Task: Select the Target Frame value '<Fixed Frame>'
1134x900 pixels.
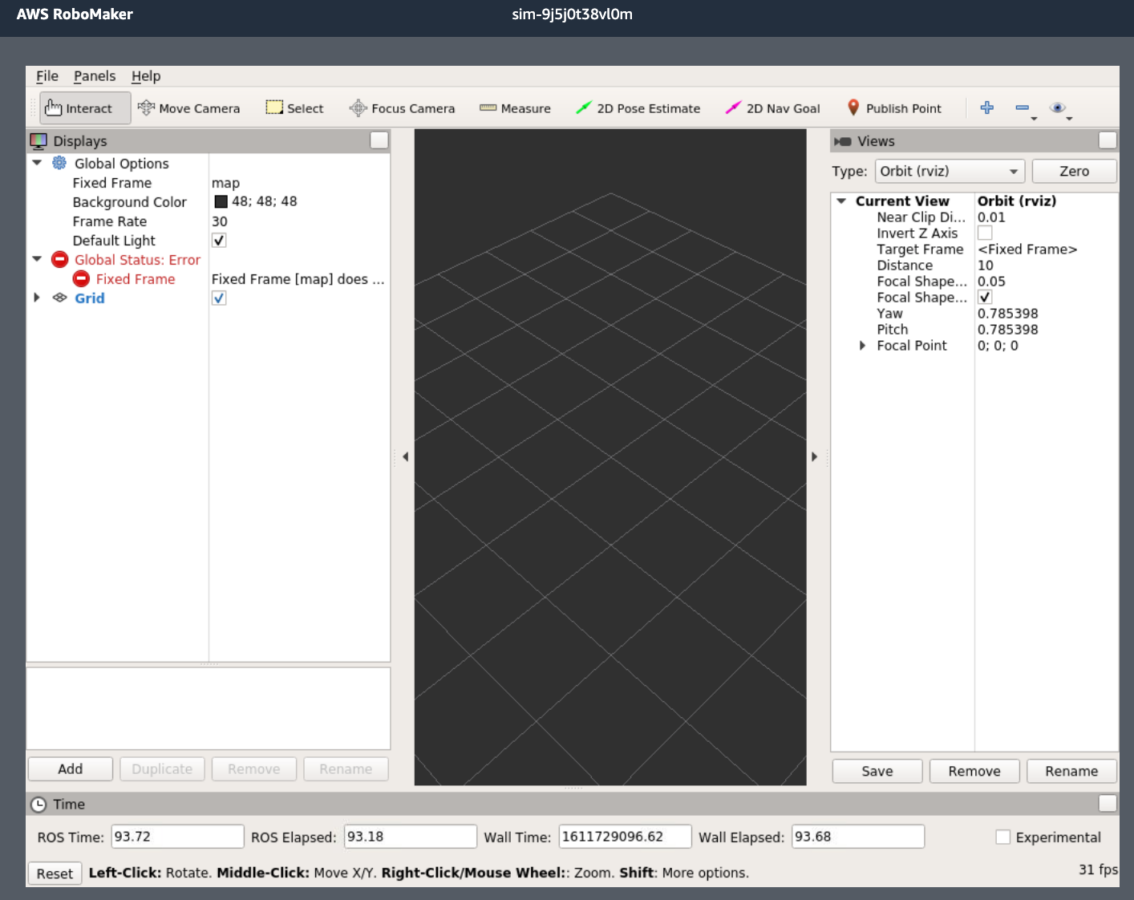Action: [1027, 249]
